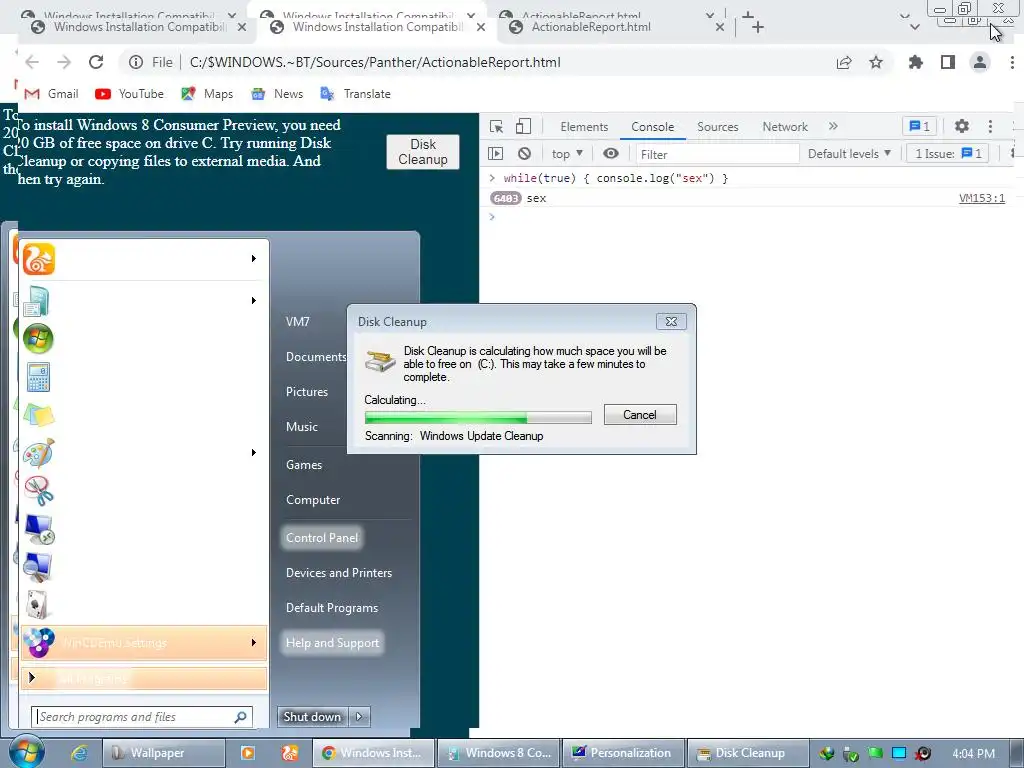1024x768 pixels.
Task: Open Snipping Tool in Start menu
Action: click(x=39, y=491)
